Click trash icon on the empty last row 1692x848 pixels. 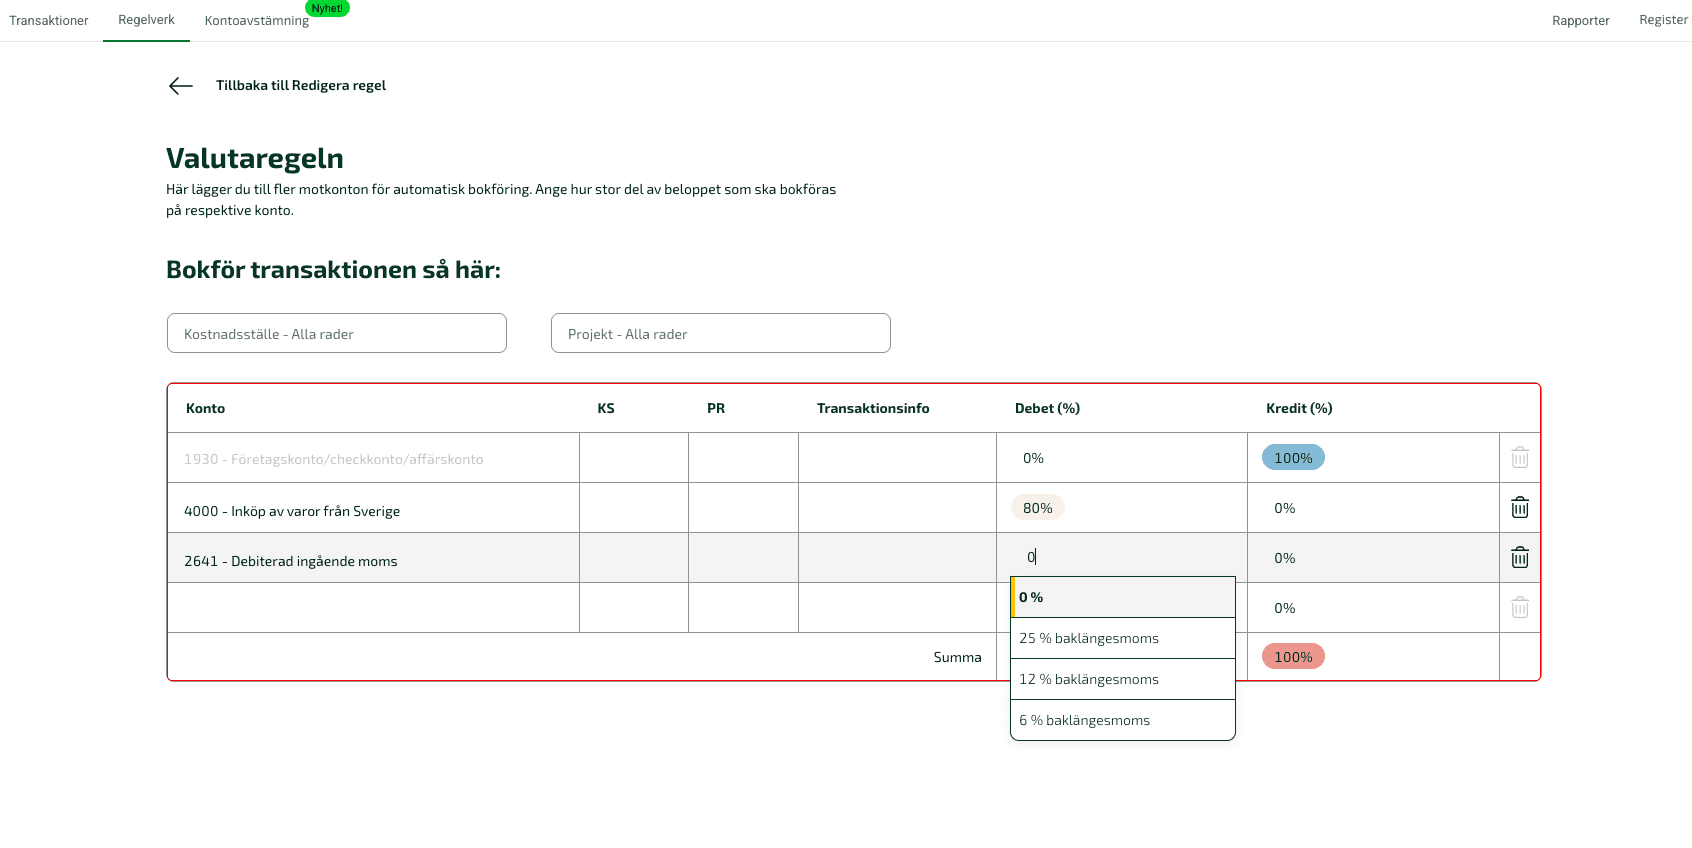pyautogui.click(x=1519, y=608)
